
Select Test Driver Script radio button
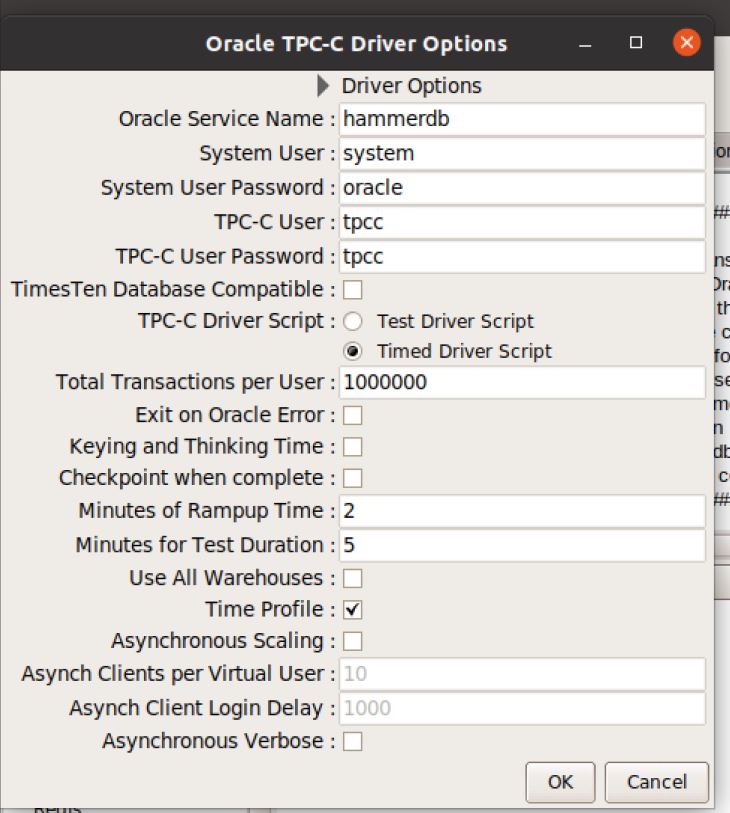click(x=353, y=322)
